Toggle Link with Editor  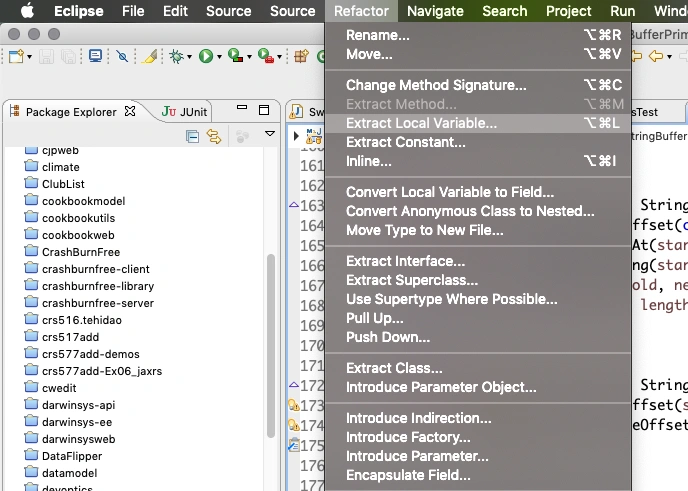pos(214,137)
